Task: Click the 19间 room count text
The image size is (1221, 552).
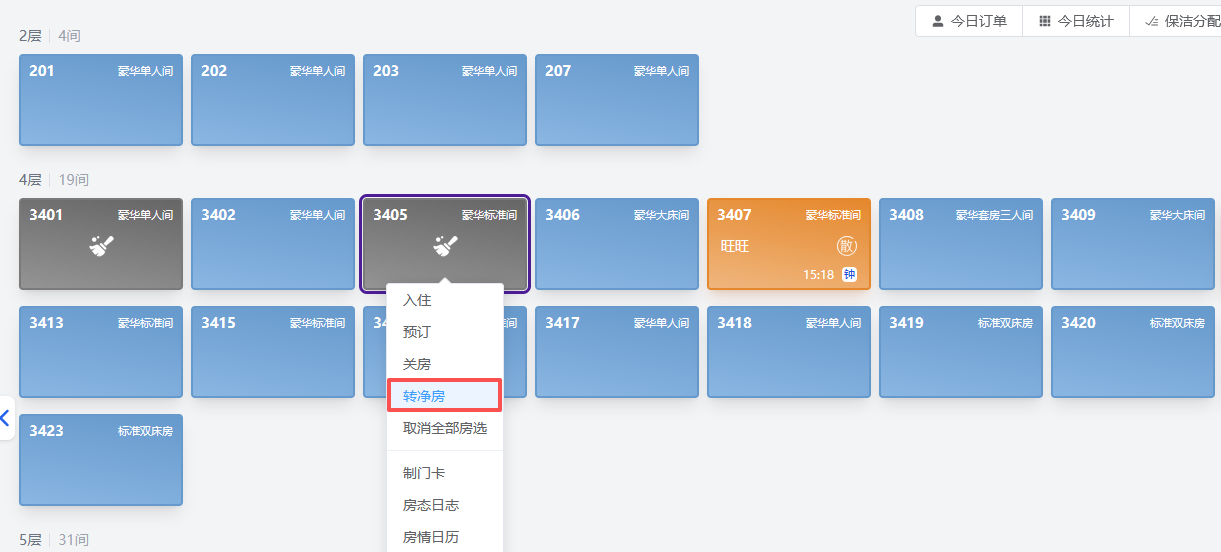Action: pos(73,180)
